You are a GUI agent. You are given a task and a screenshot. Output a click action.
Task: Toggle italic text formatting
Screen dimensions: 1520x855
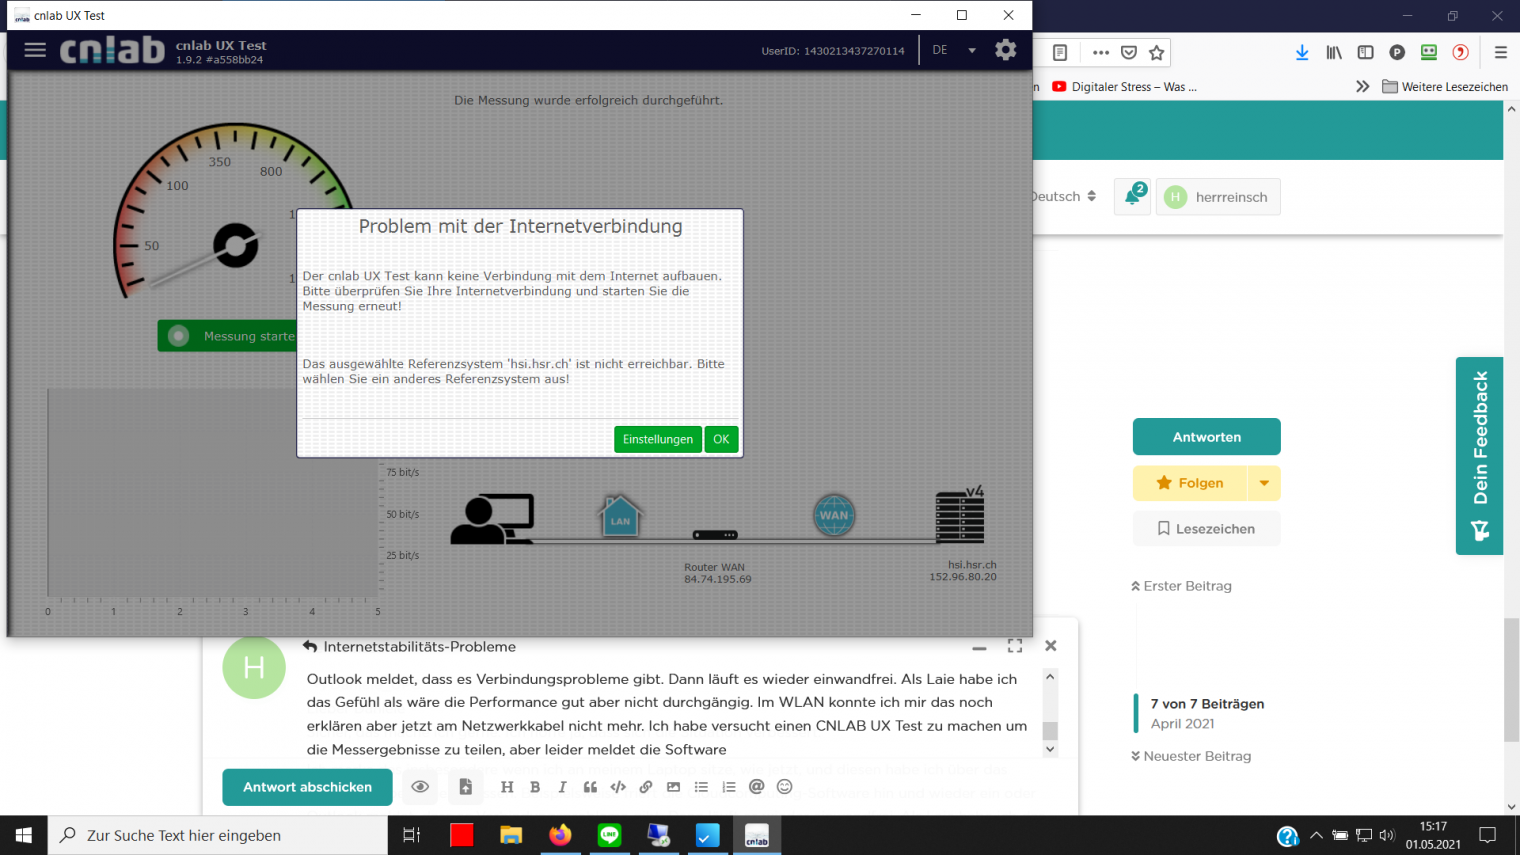pos(562,787)
